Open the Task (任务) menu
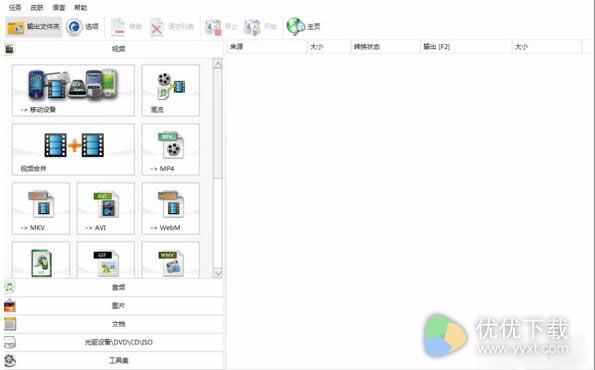Screen dimensions: 595x370 click(15, 7)
